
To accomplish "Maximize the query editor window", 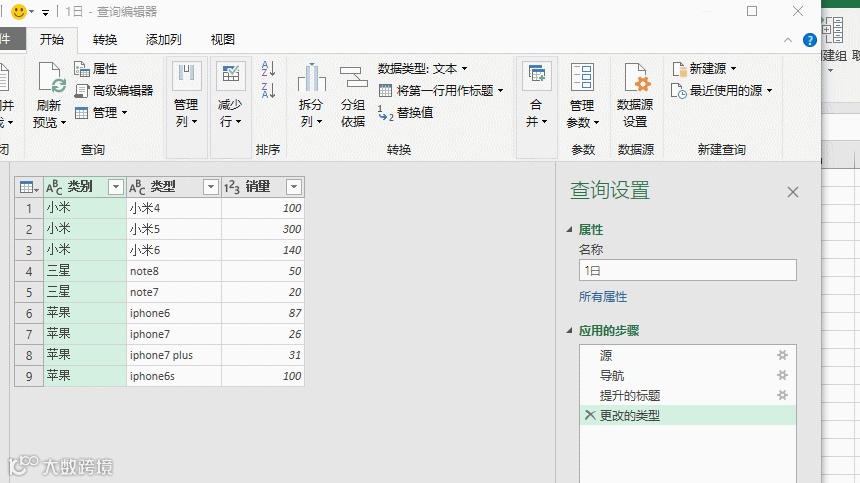I will click(x=752, y=11).
